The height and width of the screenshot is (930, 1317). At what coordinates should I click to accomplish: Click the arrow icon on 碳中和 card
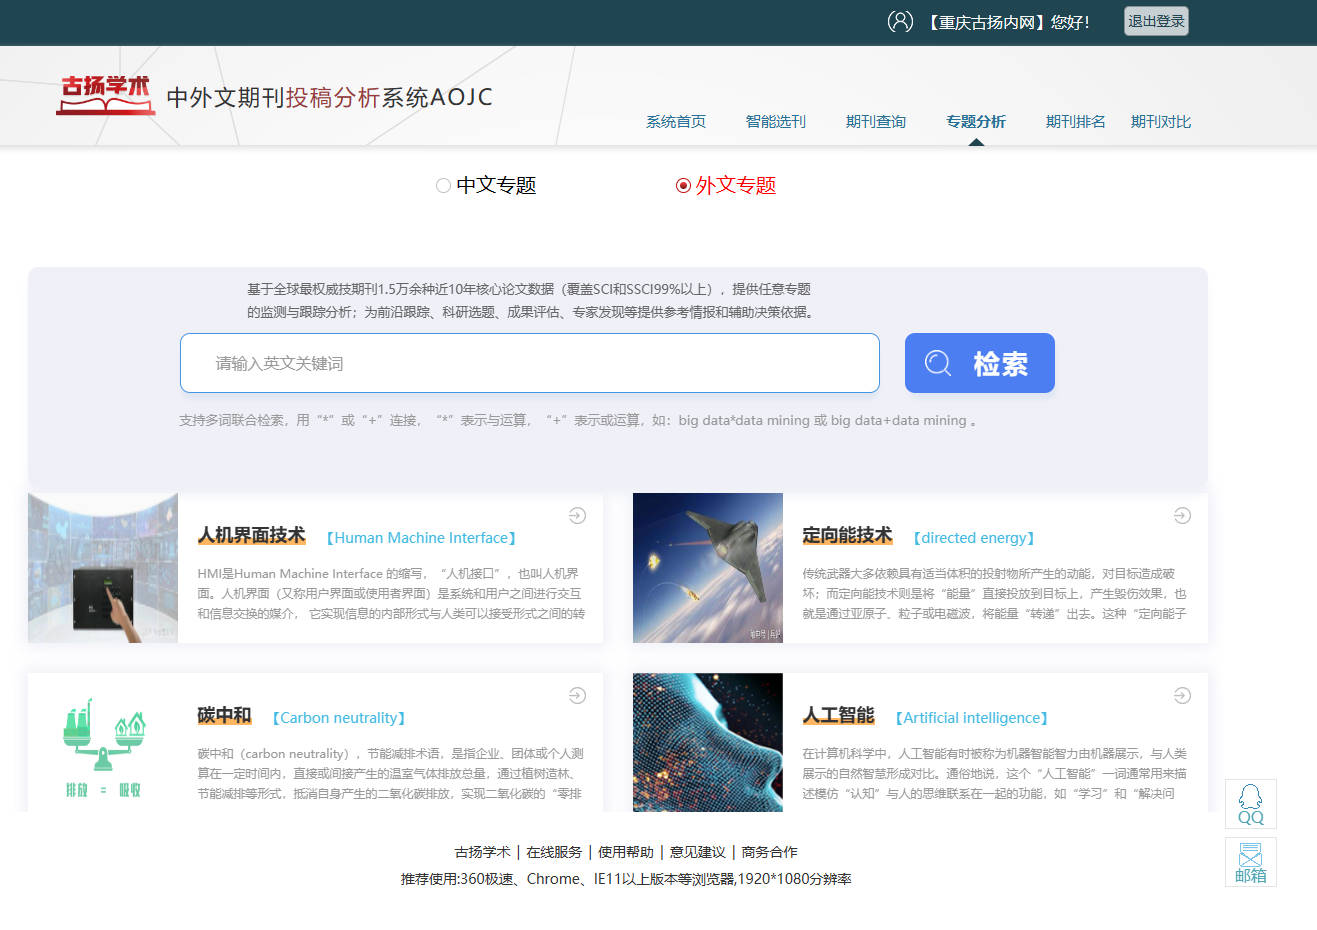(577, 696)
